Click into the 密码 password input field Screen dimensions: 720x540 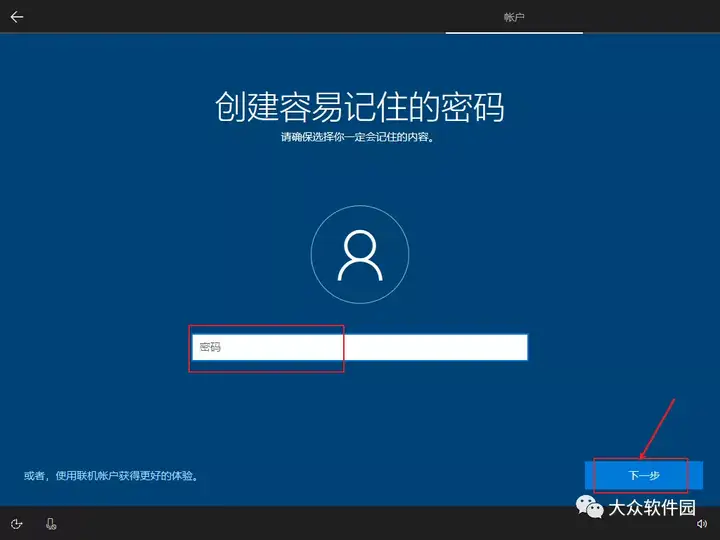pyautogui.click(x=360, y=347)
